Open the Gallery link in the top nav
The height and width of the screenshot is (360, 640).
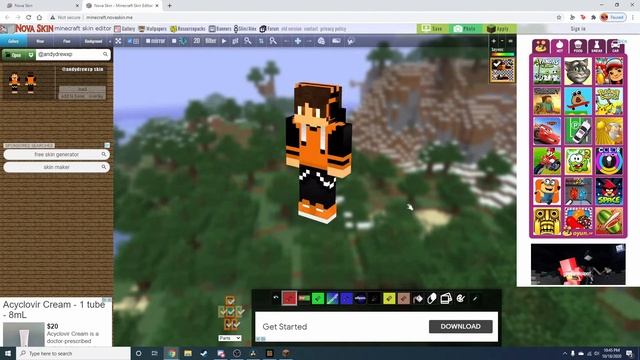coord(124,29)
